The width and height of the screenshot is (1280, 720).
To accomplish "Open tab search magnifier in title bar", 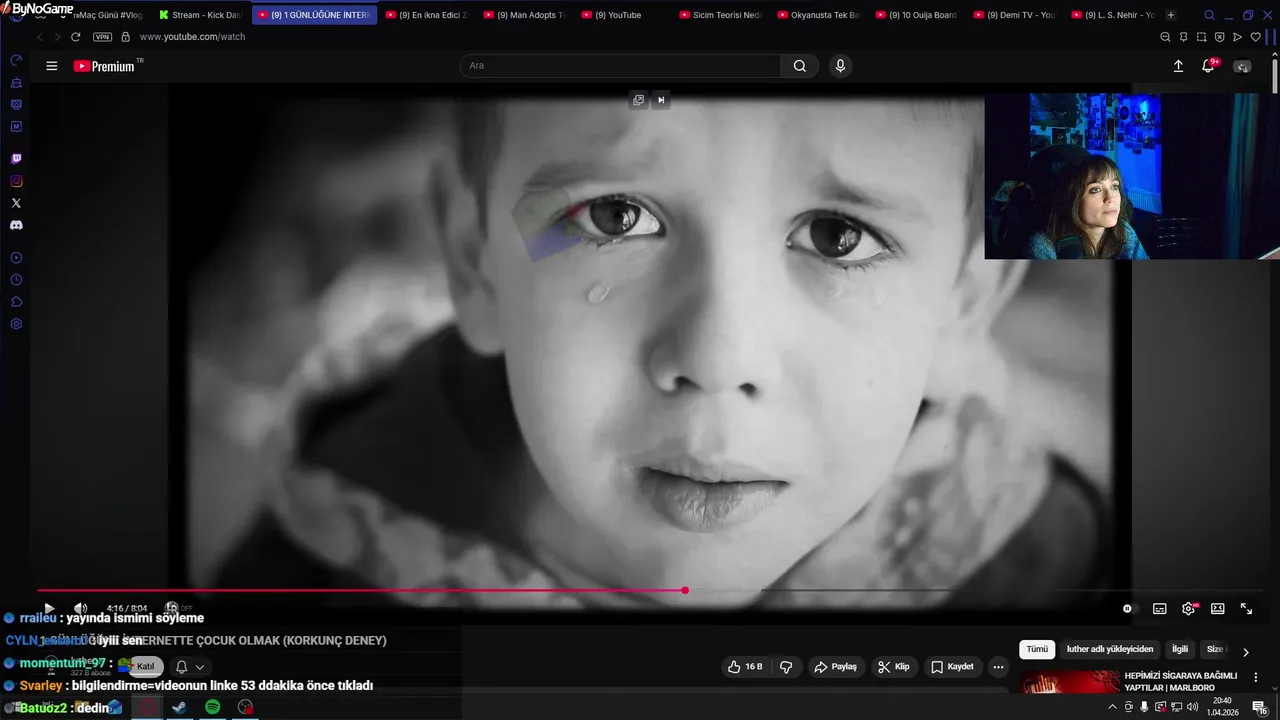I will (1209, 15).
